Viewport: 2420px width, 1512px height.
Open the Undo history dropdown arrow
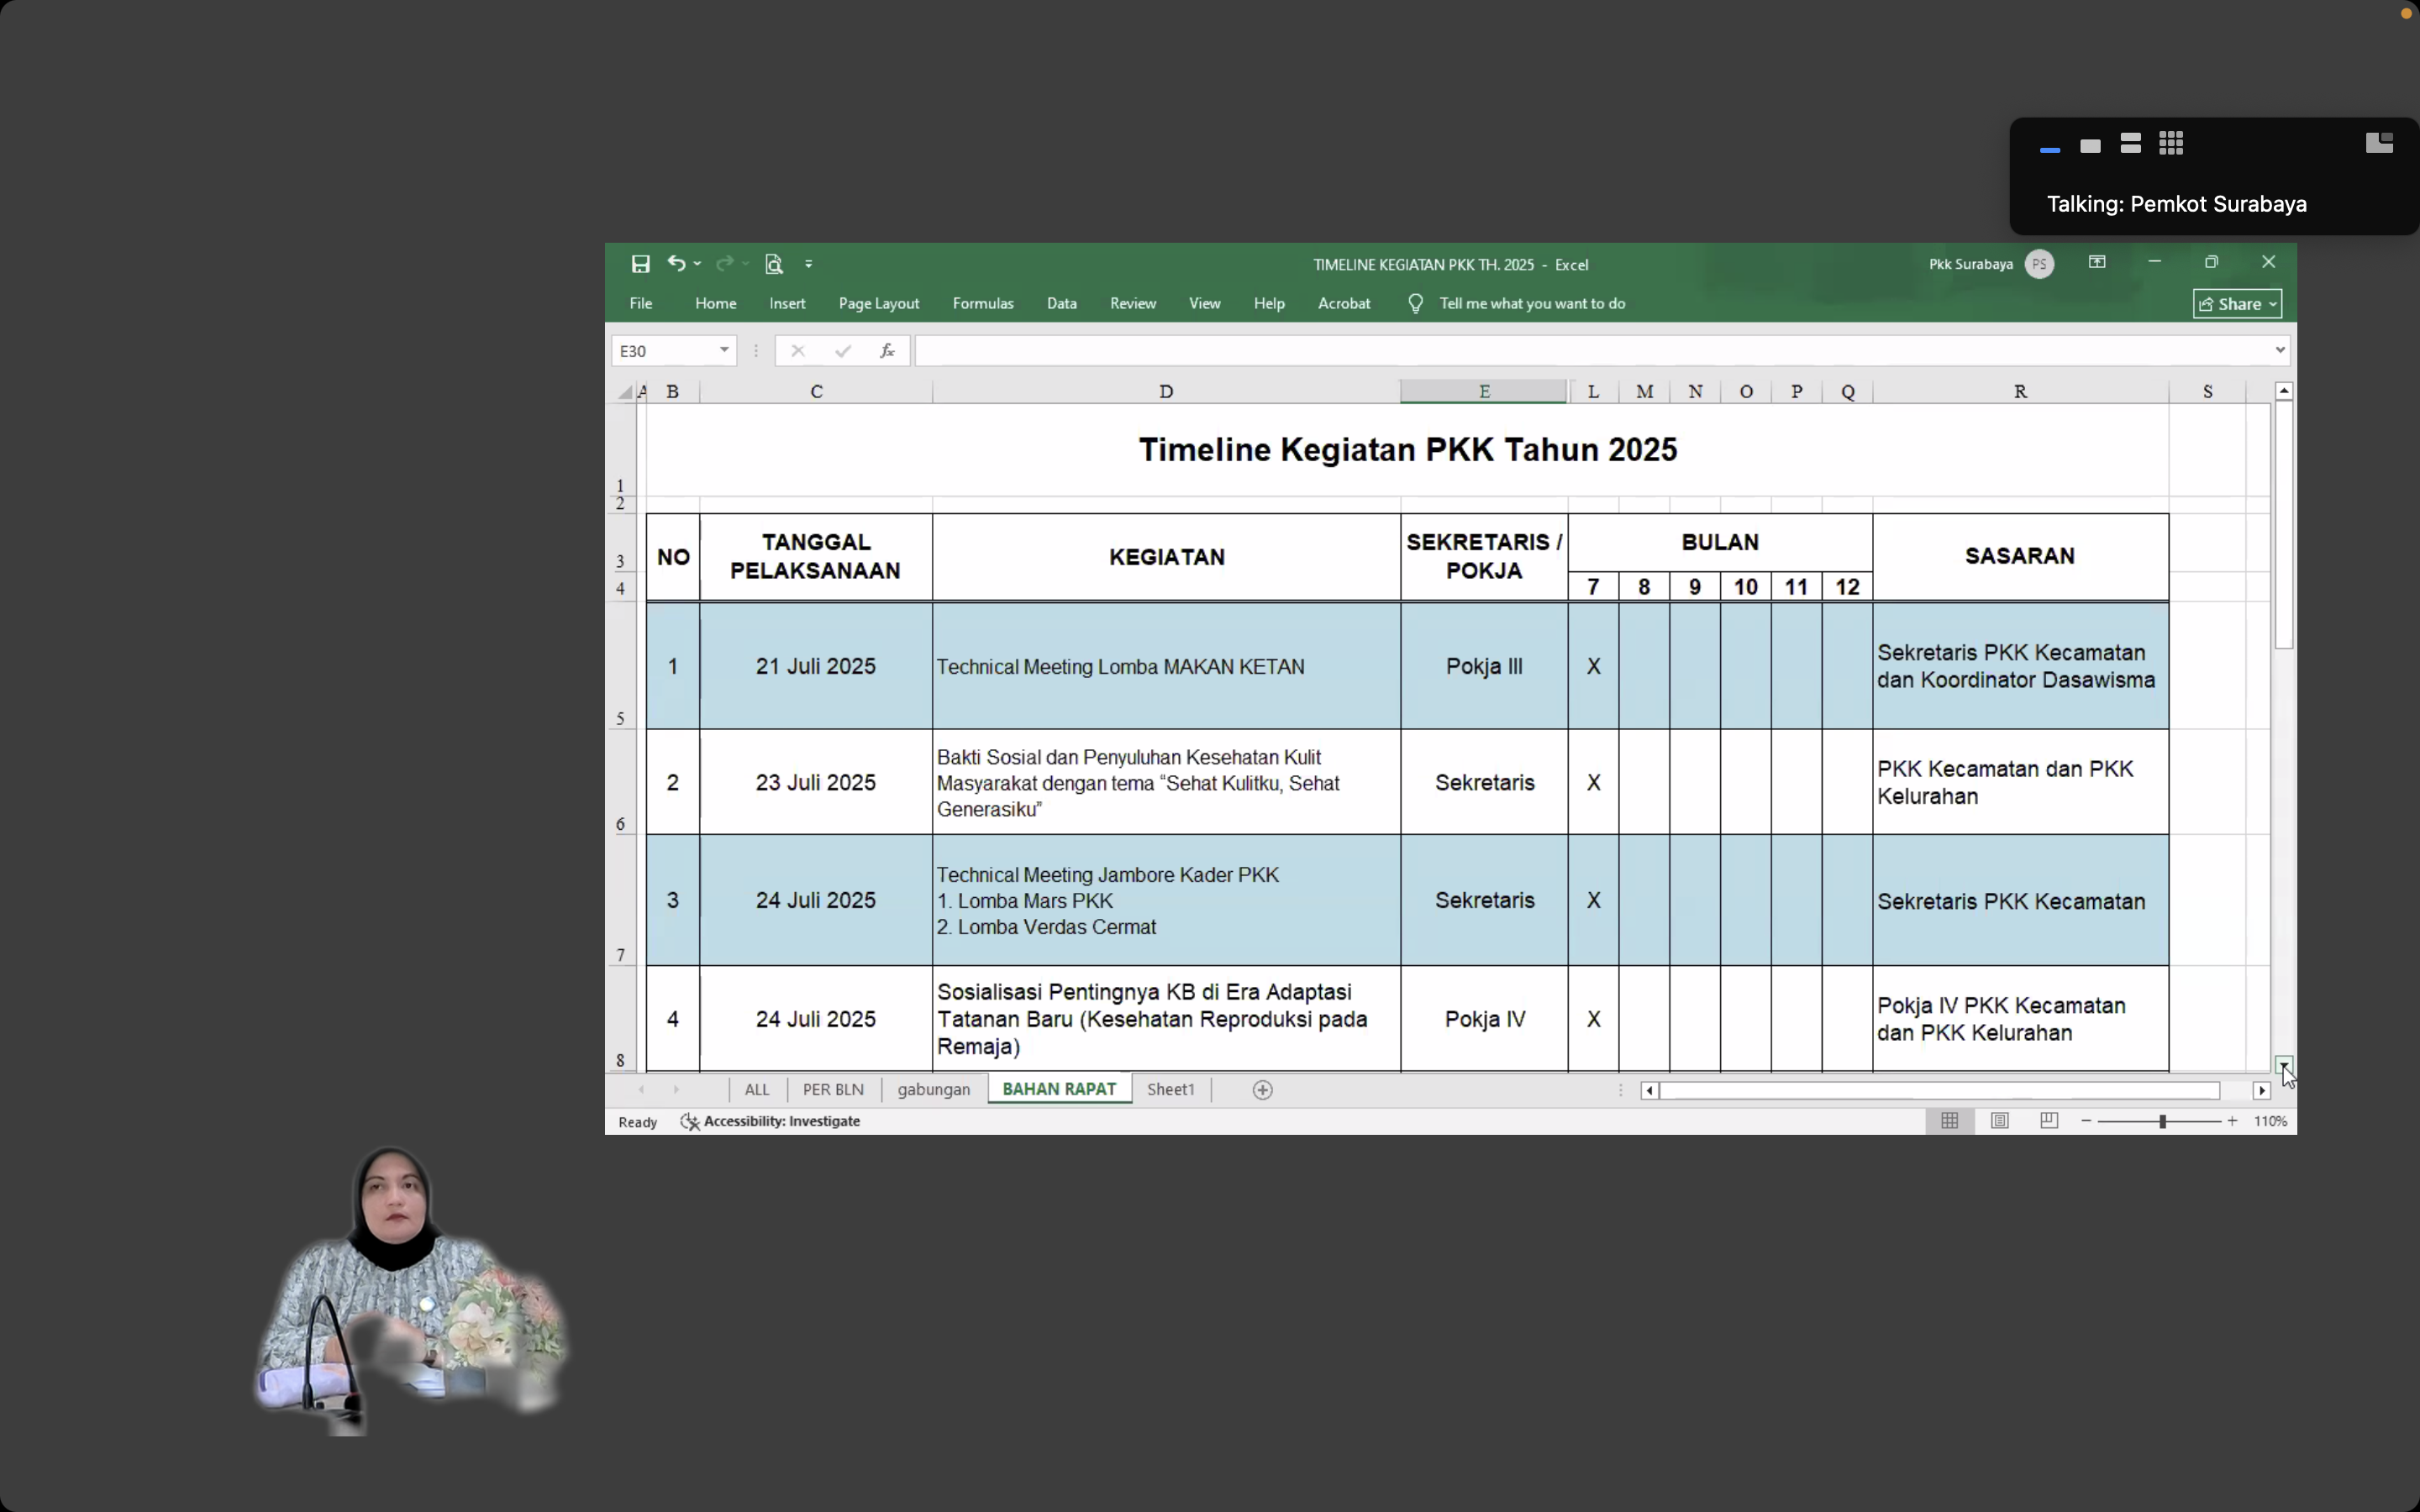pyautogui.click(x=697, y=264)
